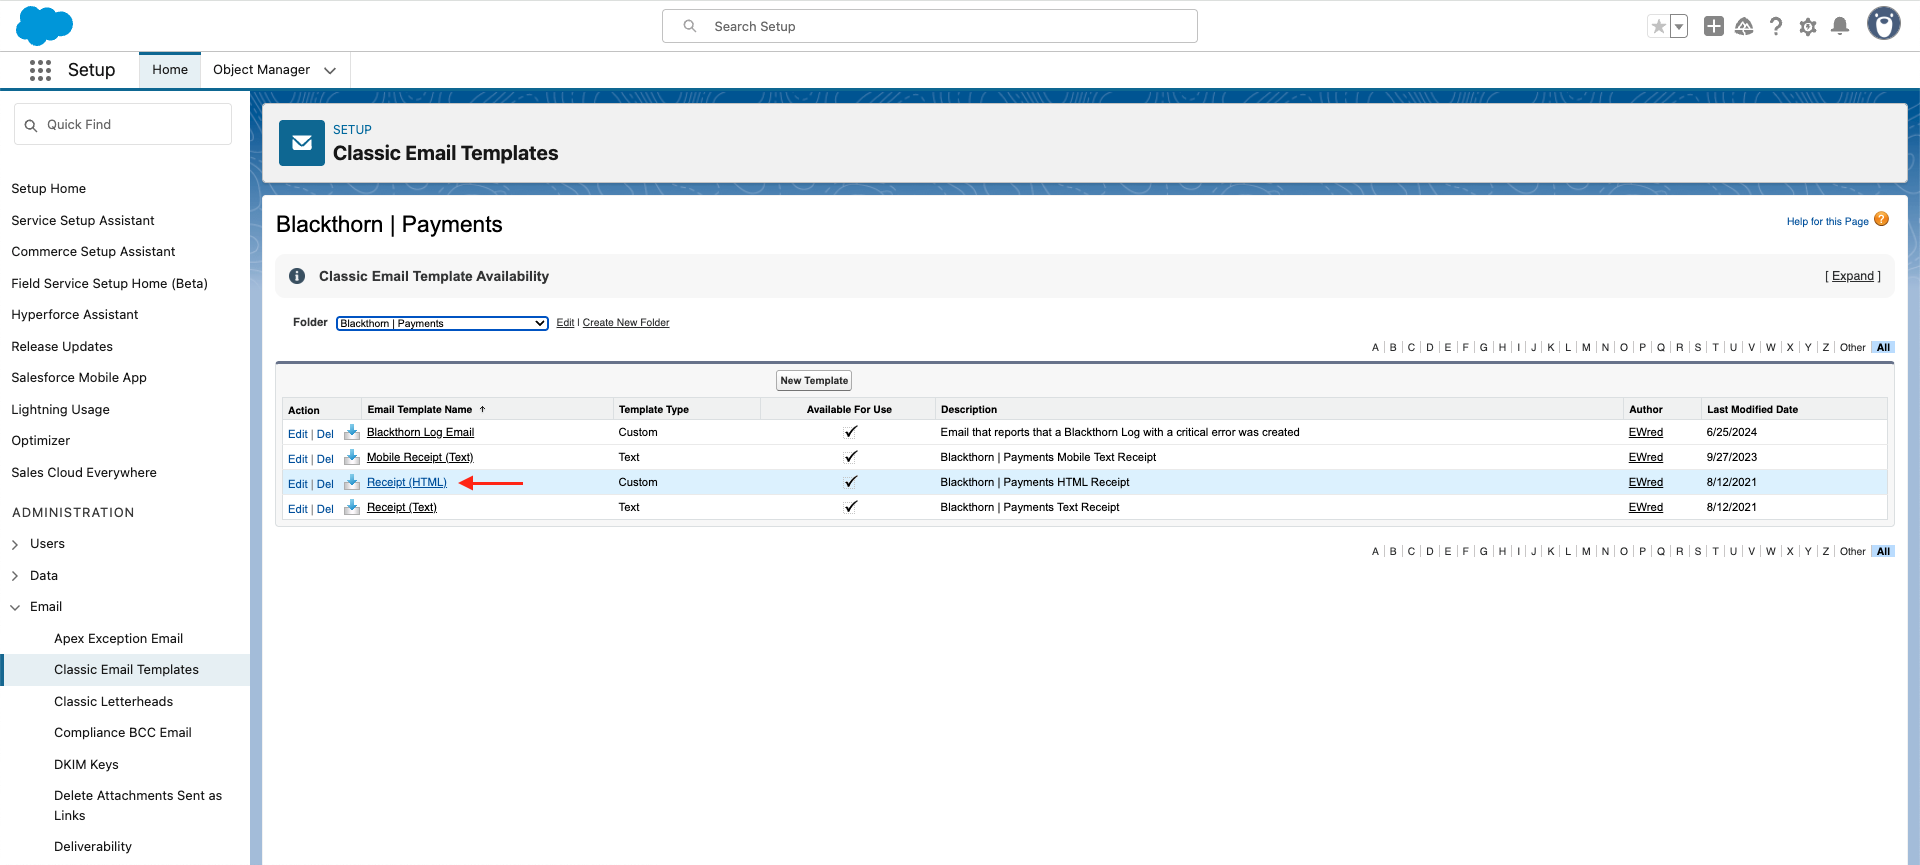Open the Trailhead guidance icon
Viewport: 1920px width, 865px height.
[x=1744, y=27]
